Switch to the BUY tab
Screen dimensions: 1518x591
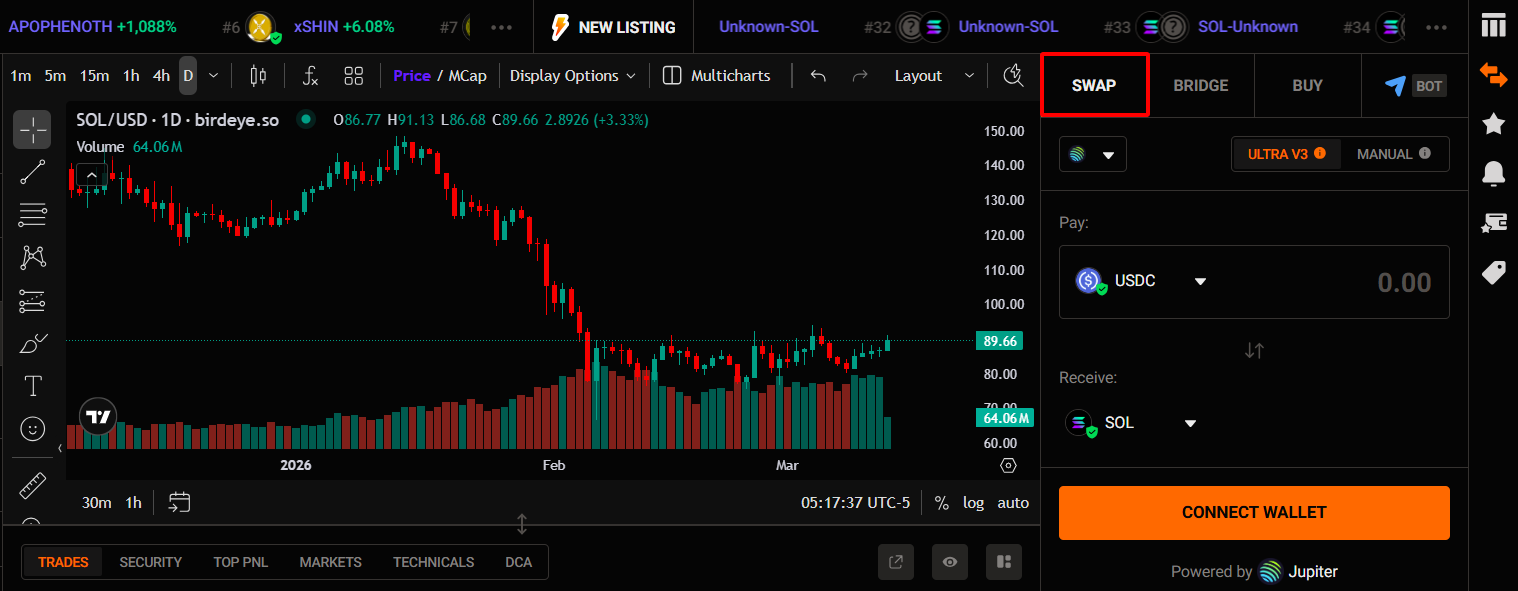click(x=1307, y=86)
